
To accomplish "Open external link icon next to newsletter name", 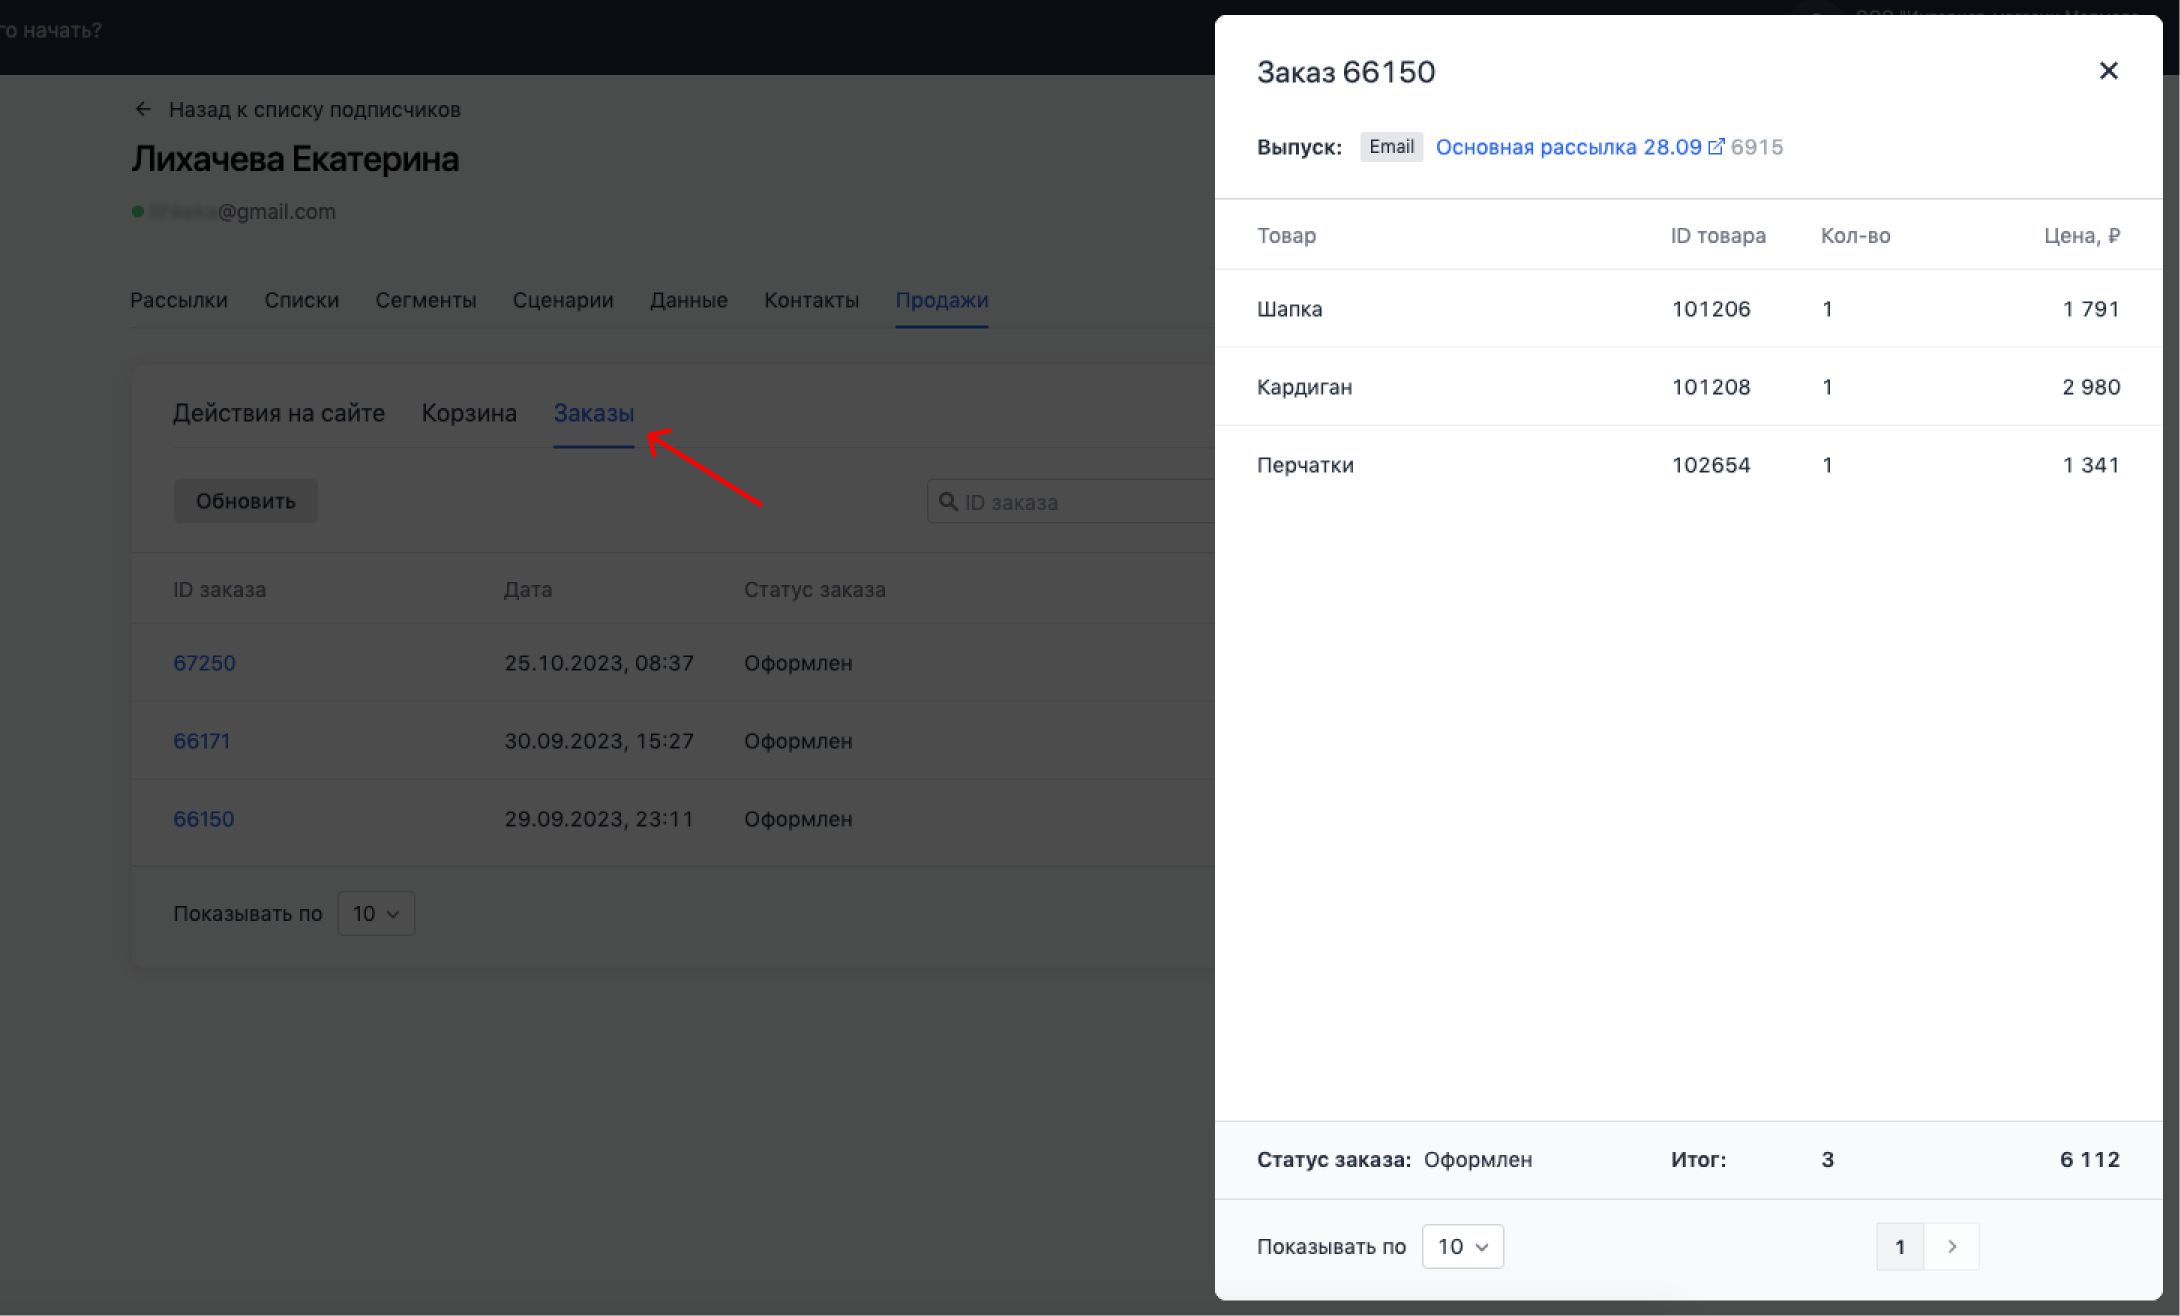I will [1716, 147].
